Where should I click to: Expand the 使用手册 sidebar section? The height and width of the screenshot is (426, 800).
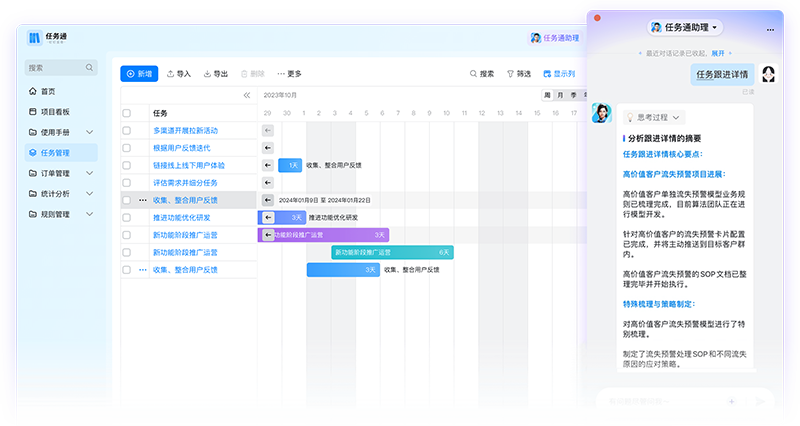pos(90,132)
